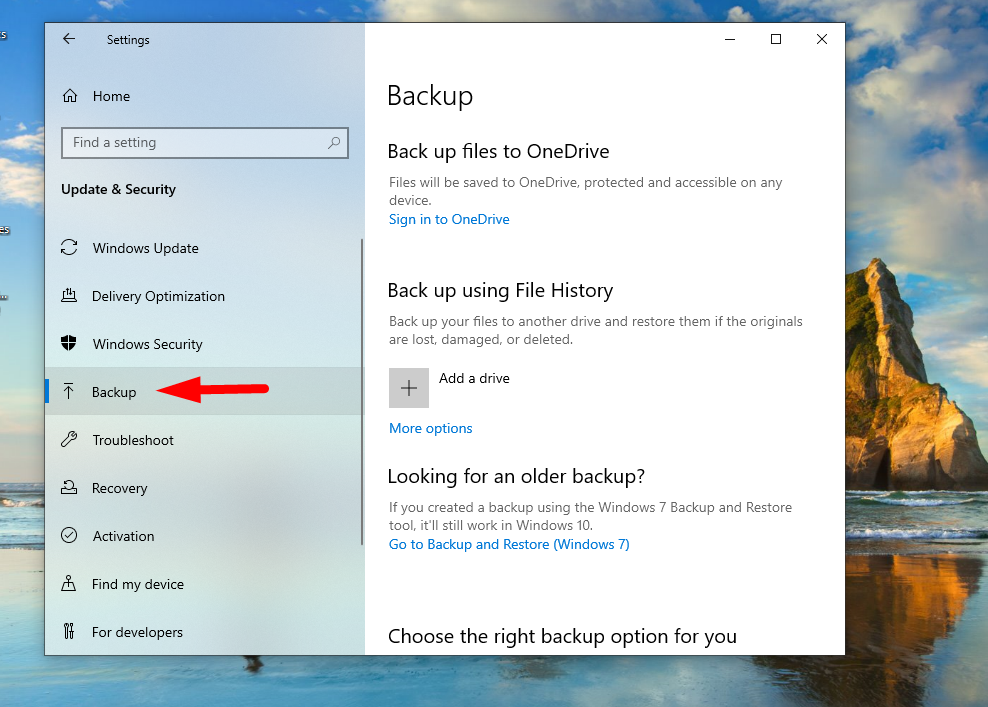Open the Windows Update section label
988x707 pixels.
tap(146, 248)
